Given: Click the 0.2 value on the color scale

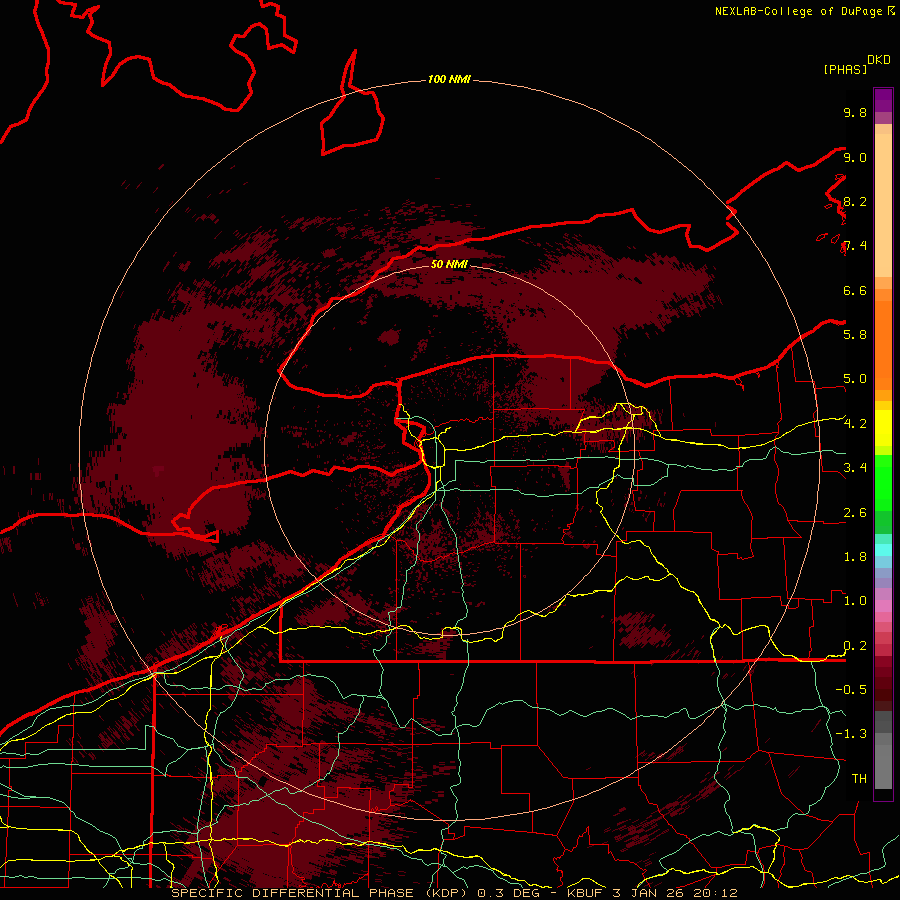Looking at the screenshot, I should click(x=855, y=646).
